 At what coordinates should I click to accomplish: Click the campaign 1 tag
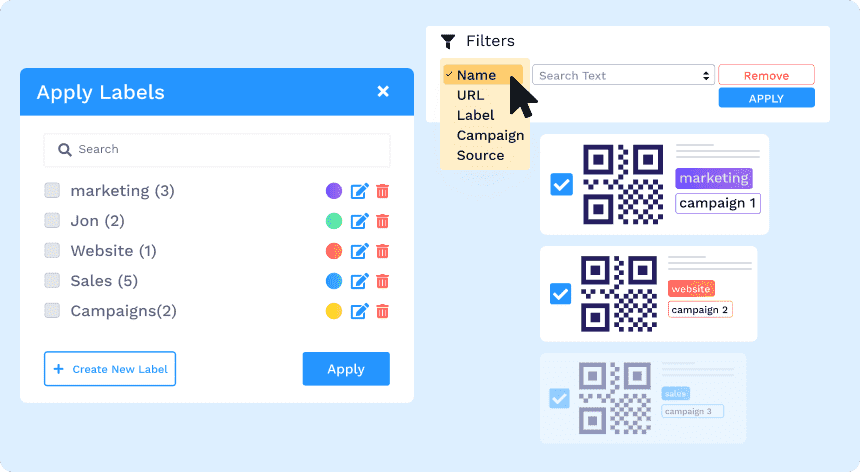click(x=717, y=203)
